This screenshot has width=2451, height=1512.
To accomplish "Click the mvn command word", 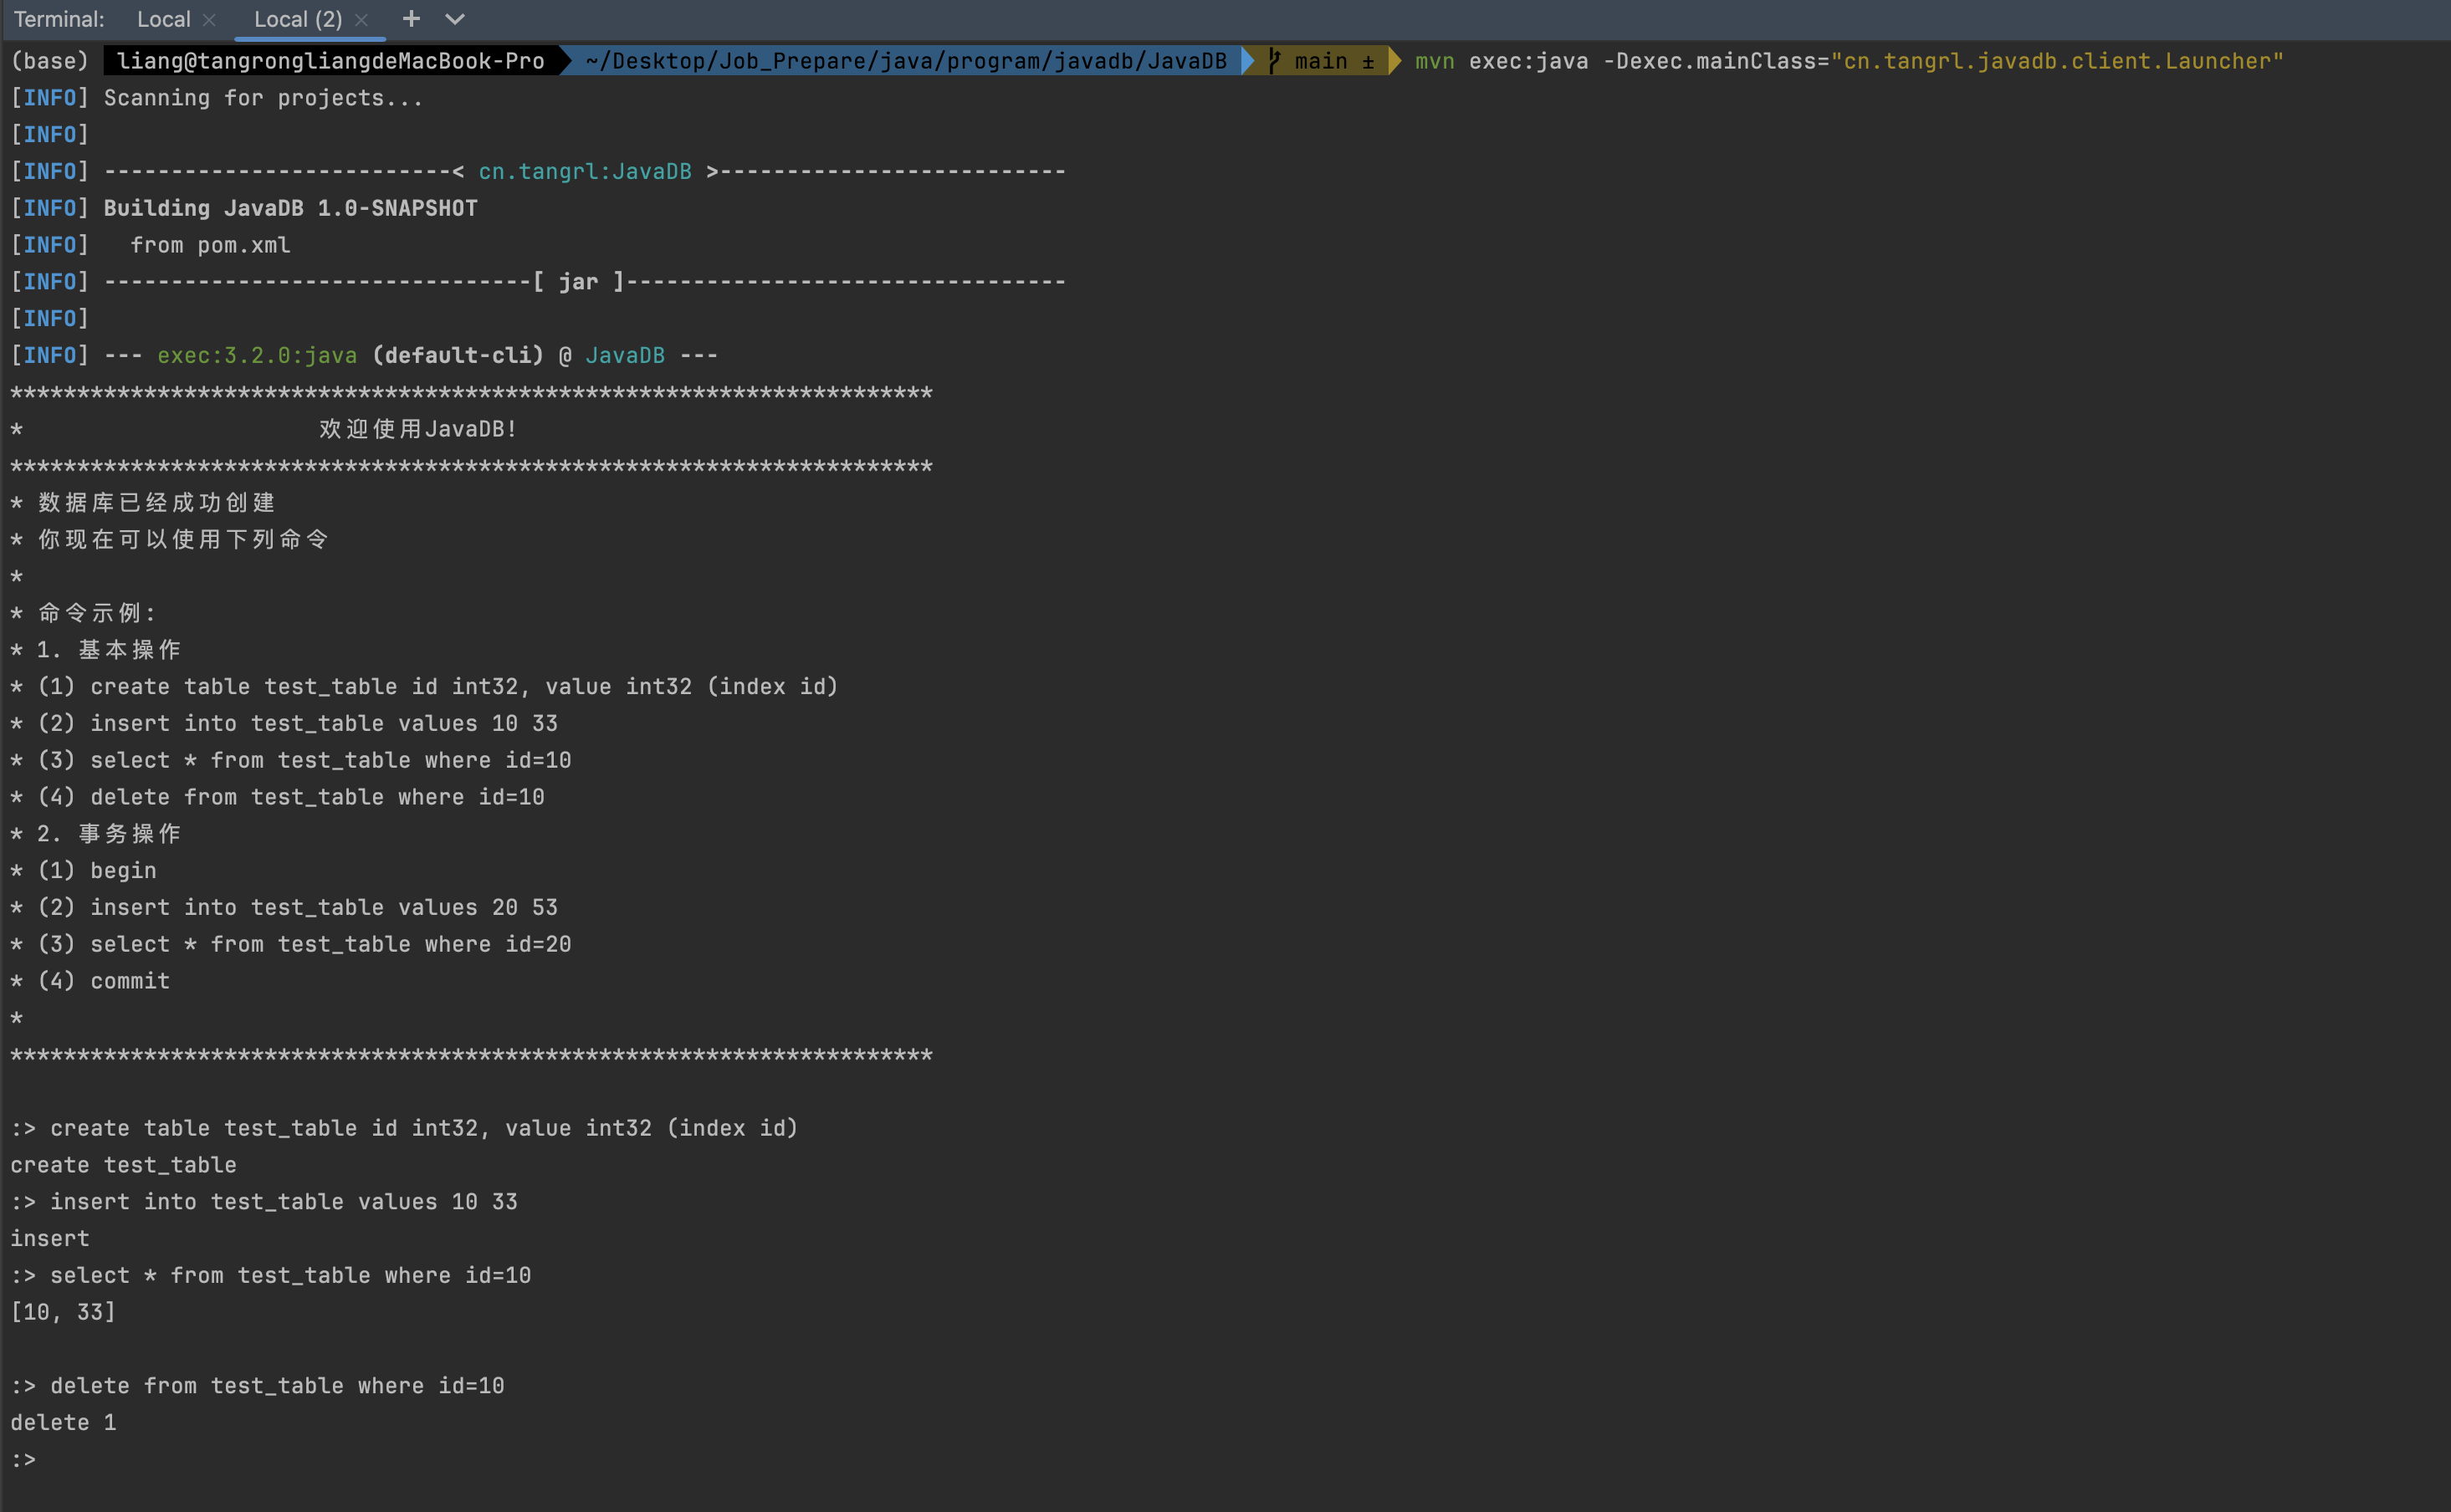I will pos(1434,62).
